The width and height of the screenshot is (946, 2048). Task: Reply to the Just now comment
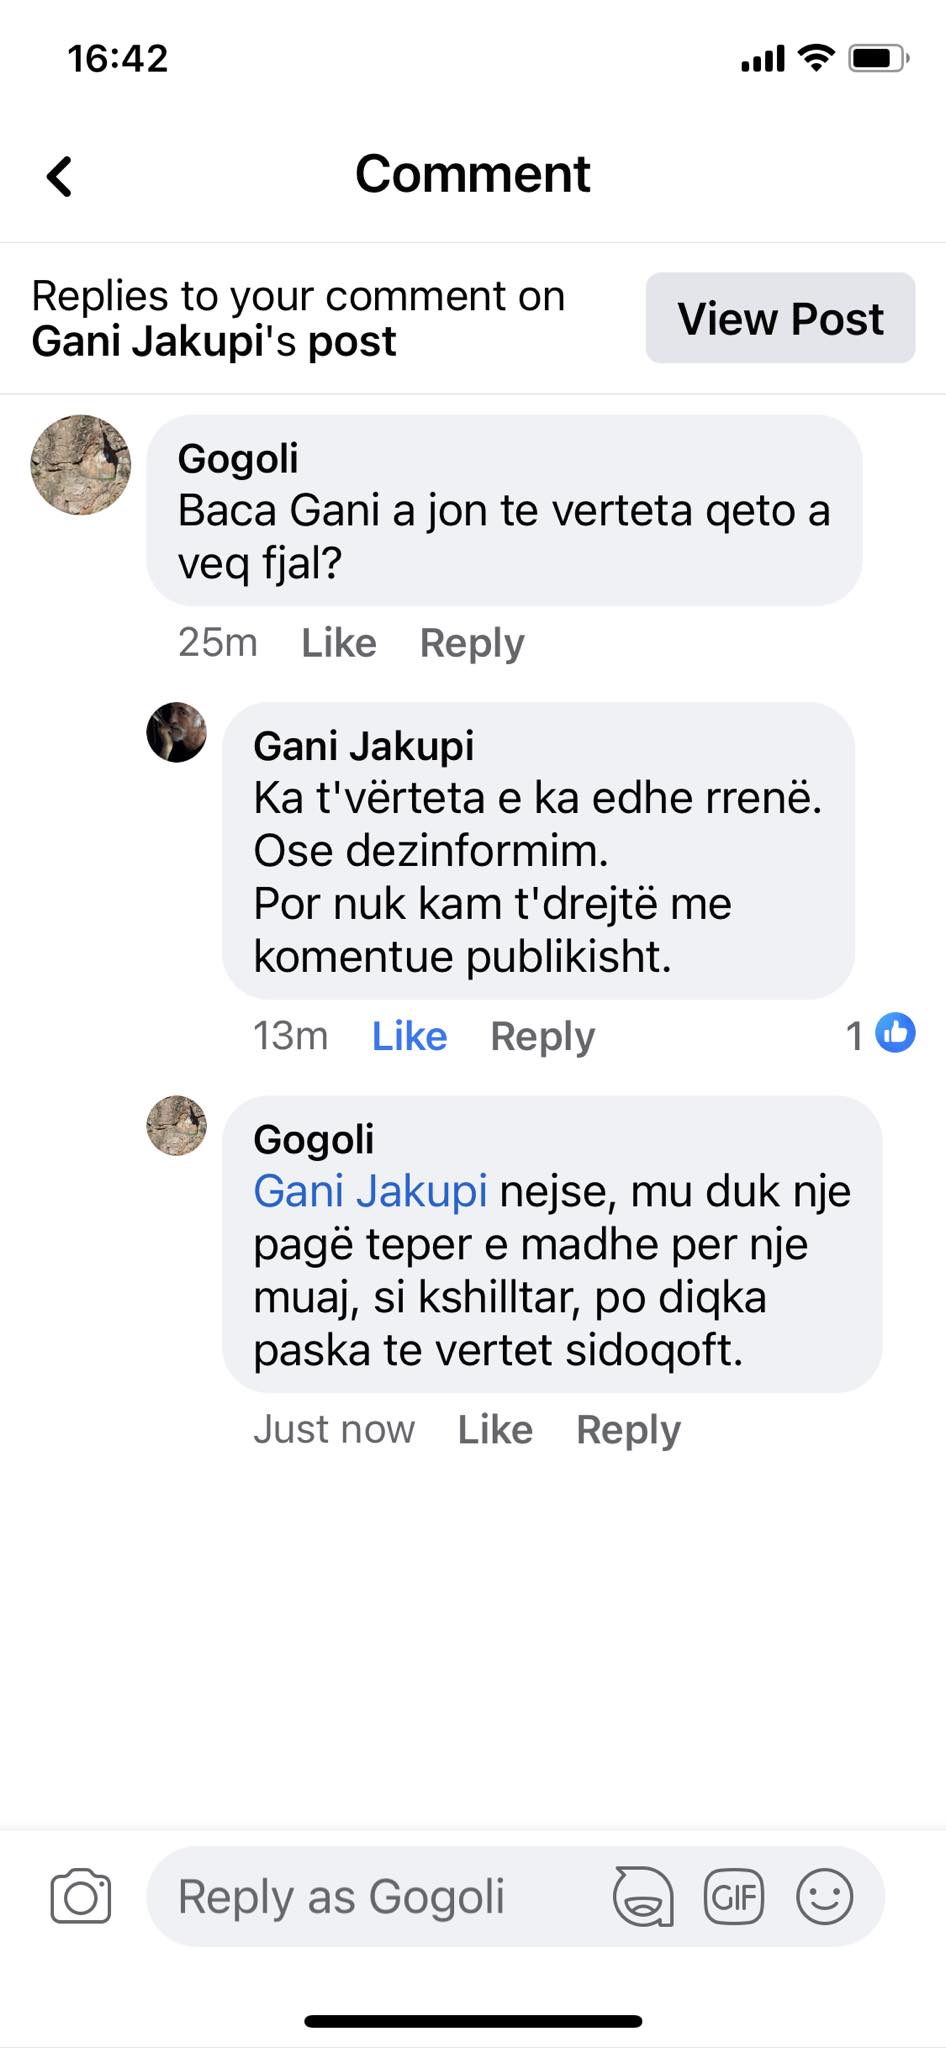(x=628, y=1430)
